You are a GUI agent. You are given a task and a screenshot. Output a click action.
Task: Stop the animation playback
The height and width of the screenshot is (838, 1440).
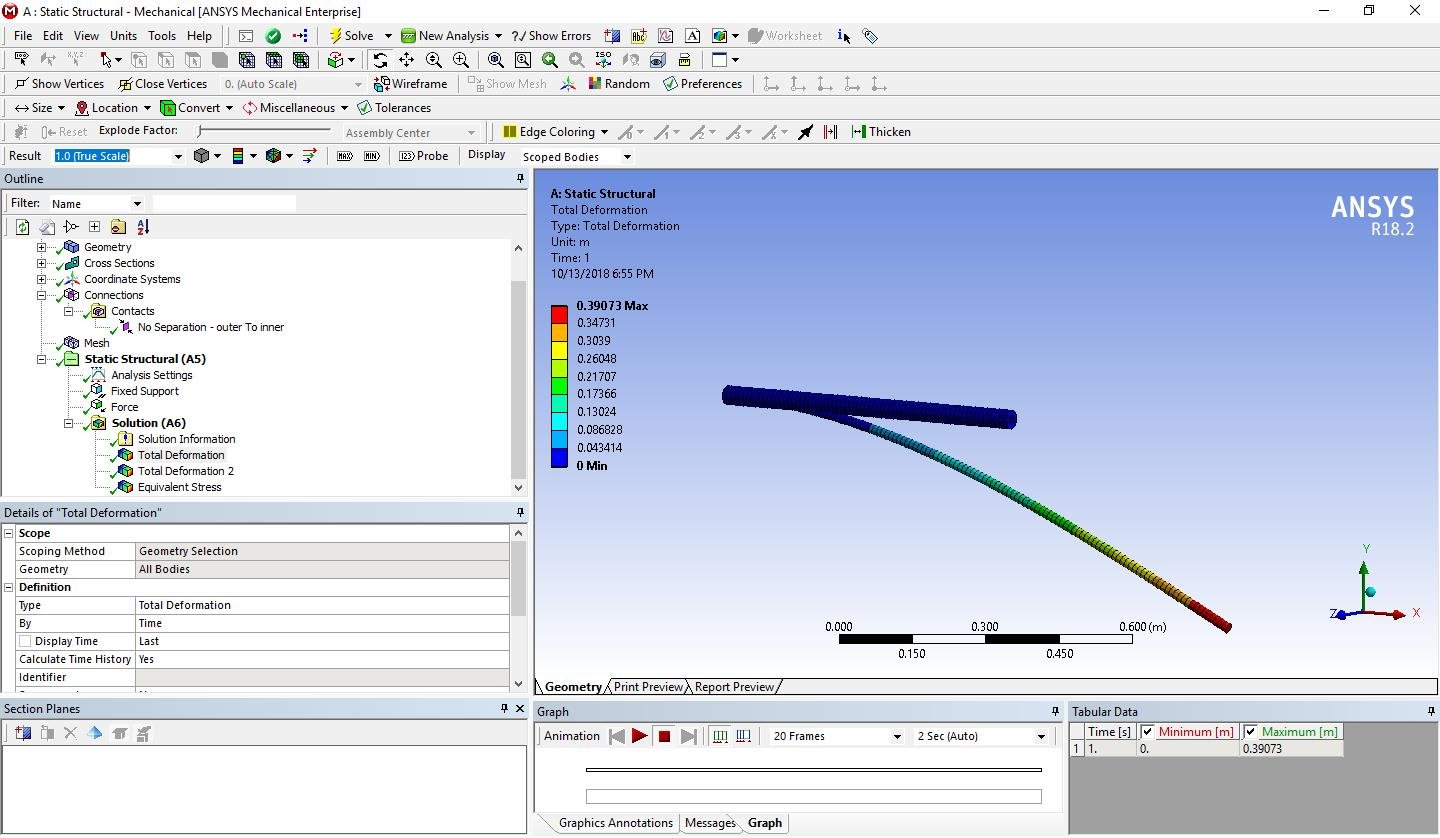(664, 736)
